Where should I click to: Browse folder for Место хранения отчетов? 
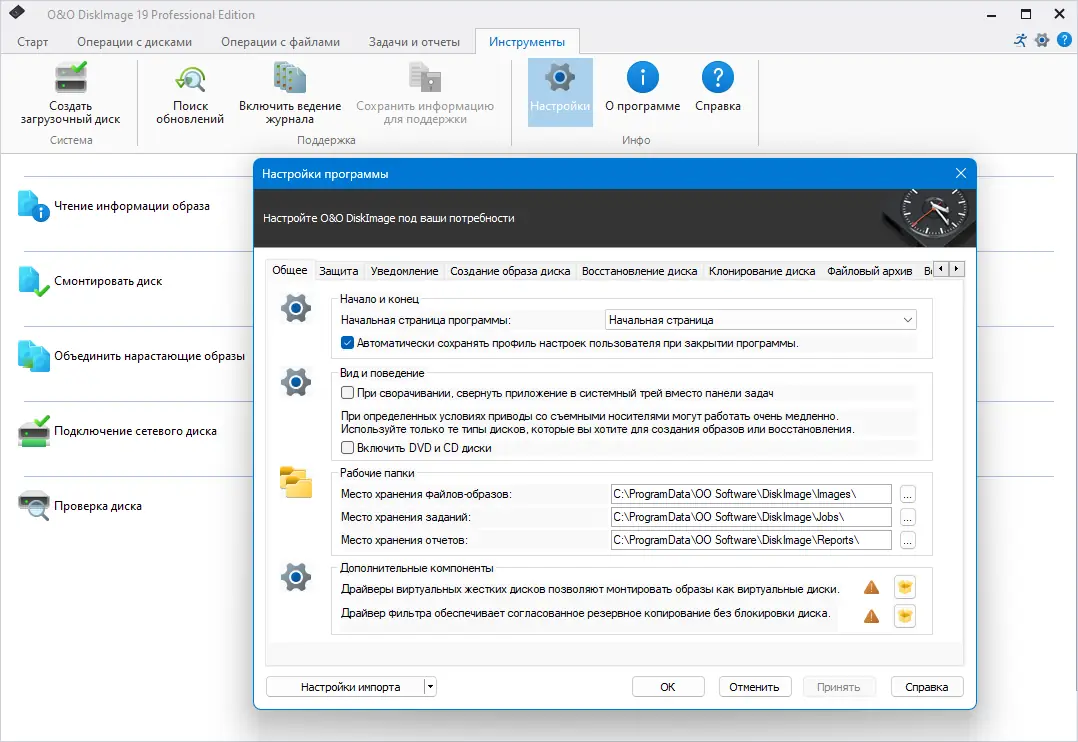coord(908,540)
